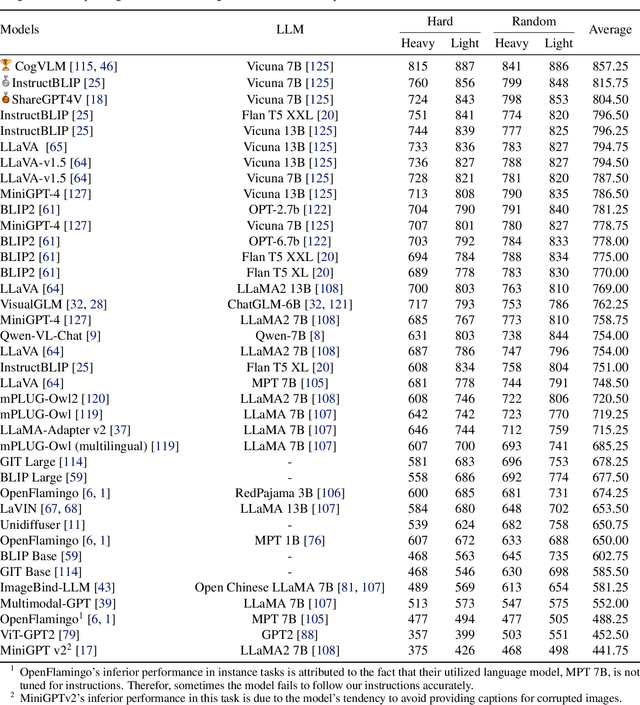Select CogVLM's average value 857.25
The height and width of the screenshot is (705, 640).
click(x=610, y=67)
